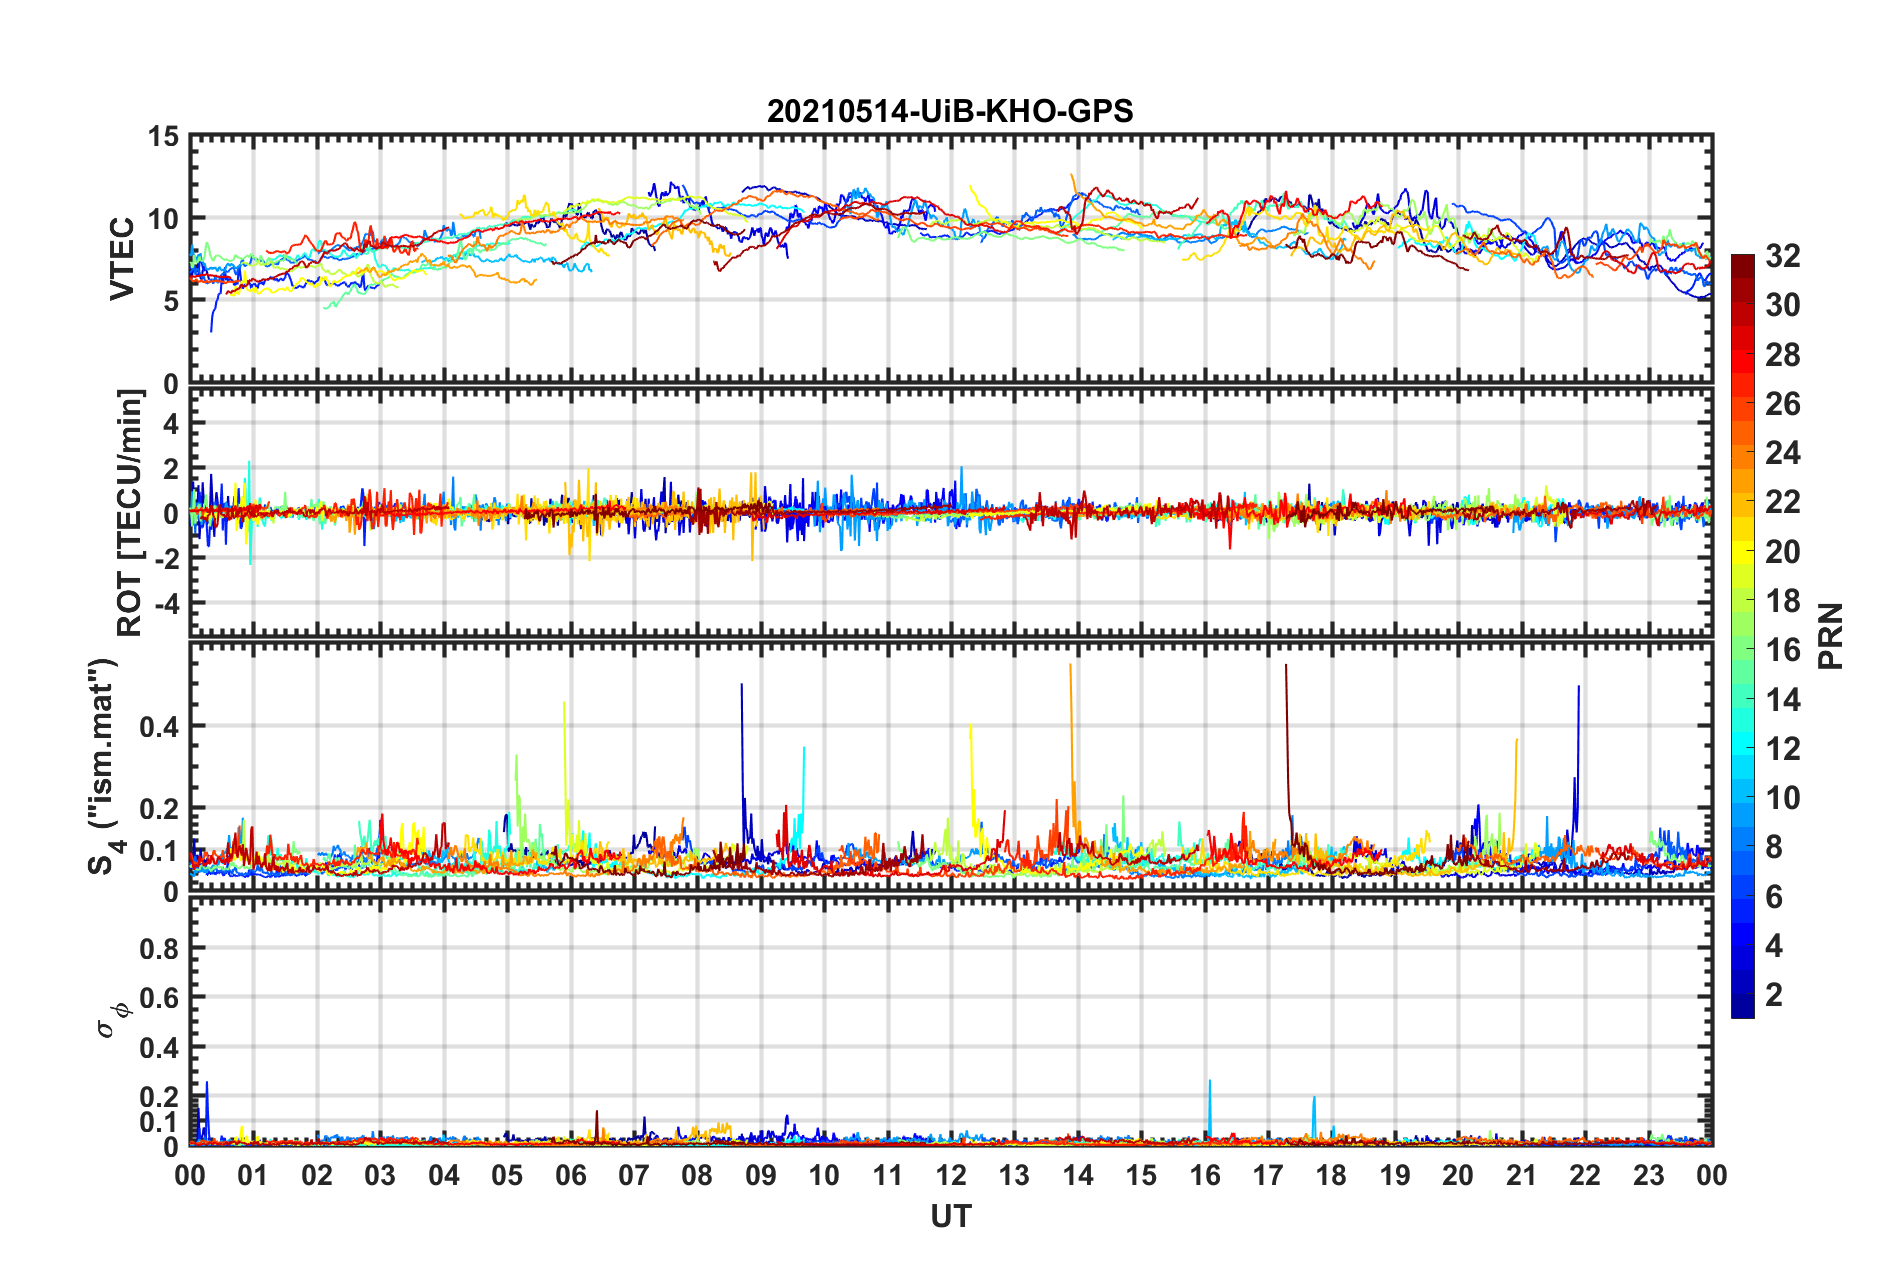Click the sigma-phi y-axis label
Image resolution: width=1902 pixels, height=1272 pixels.
point(112,1020)
